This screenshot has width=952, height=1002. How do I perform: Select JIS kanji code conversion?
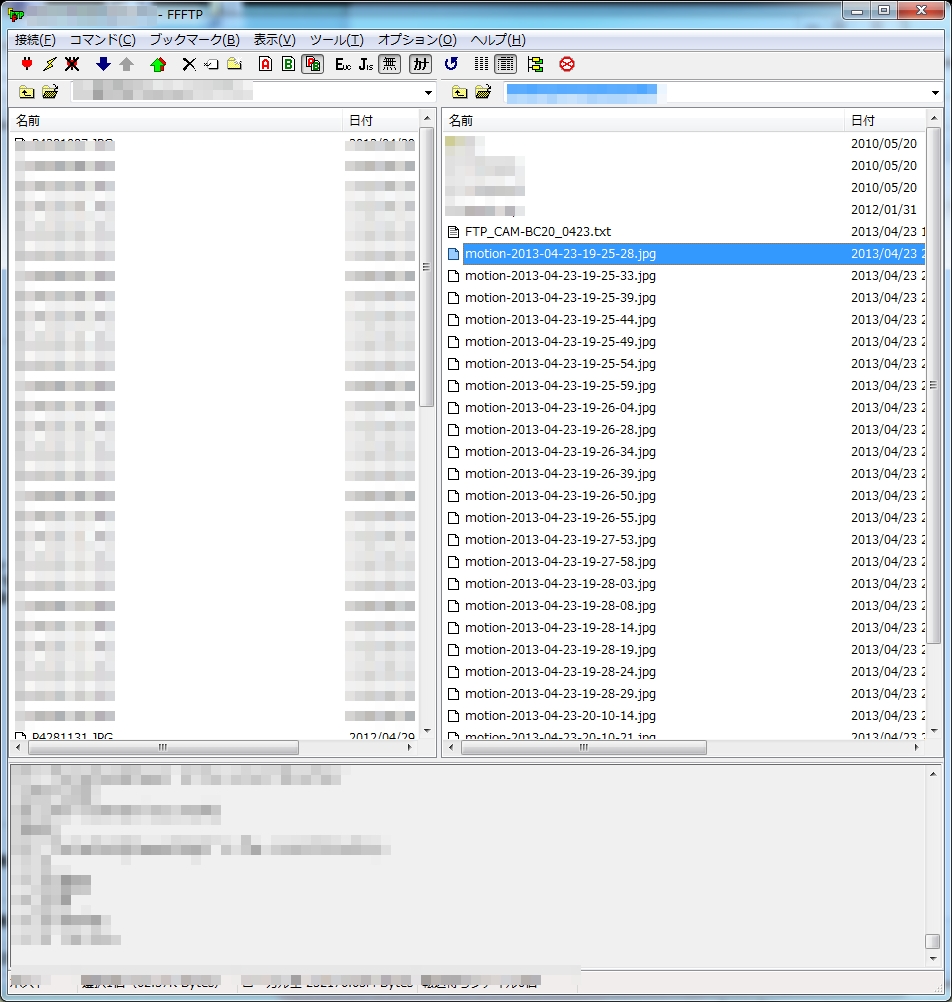click(365, 64)
